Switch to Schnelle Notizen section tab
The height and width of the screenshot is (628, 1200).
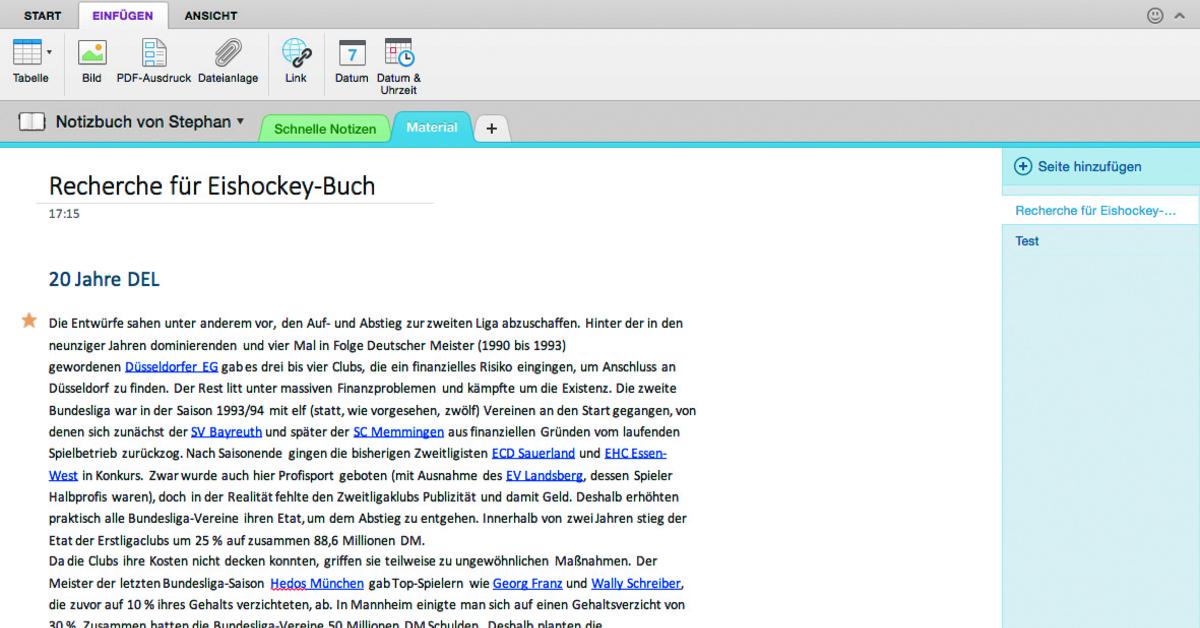pyautogui.click(x=325, y=128)
